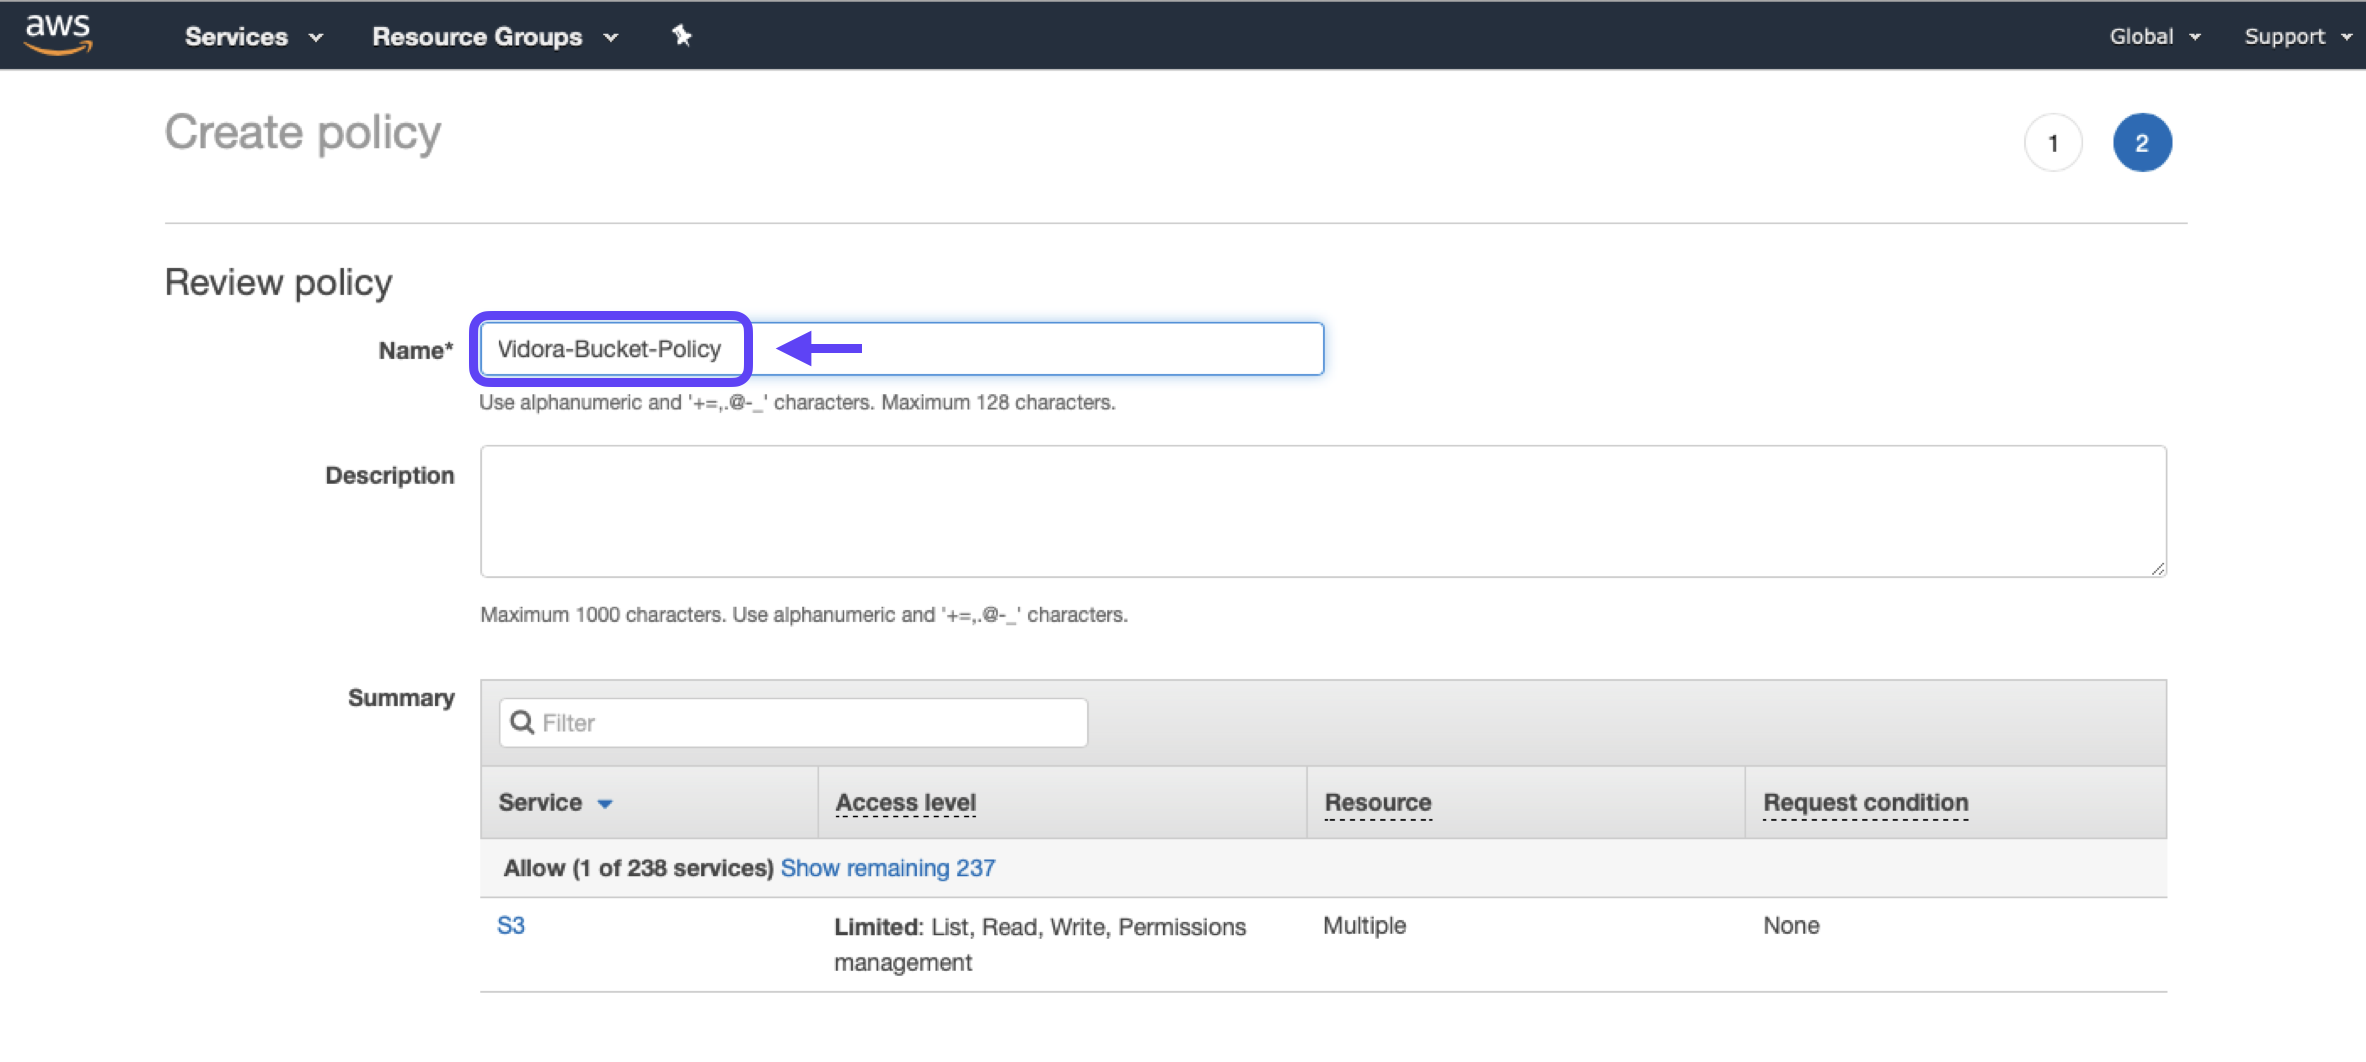Click the AWS logo home icon

[58, 33]
